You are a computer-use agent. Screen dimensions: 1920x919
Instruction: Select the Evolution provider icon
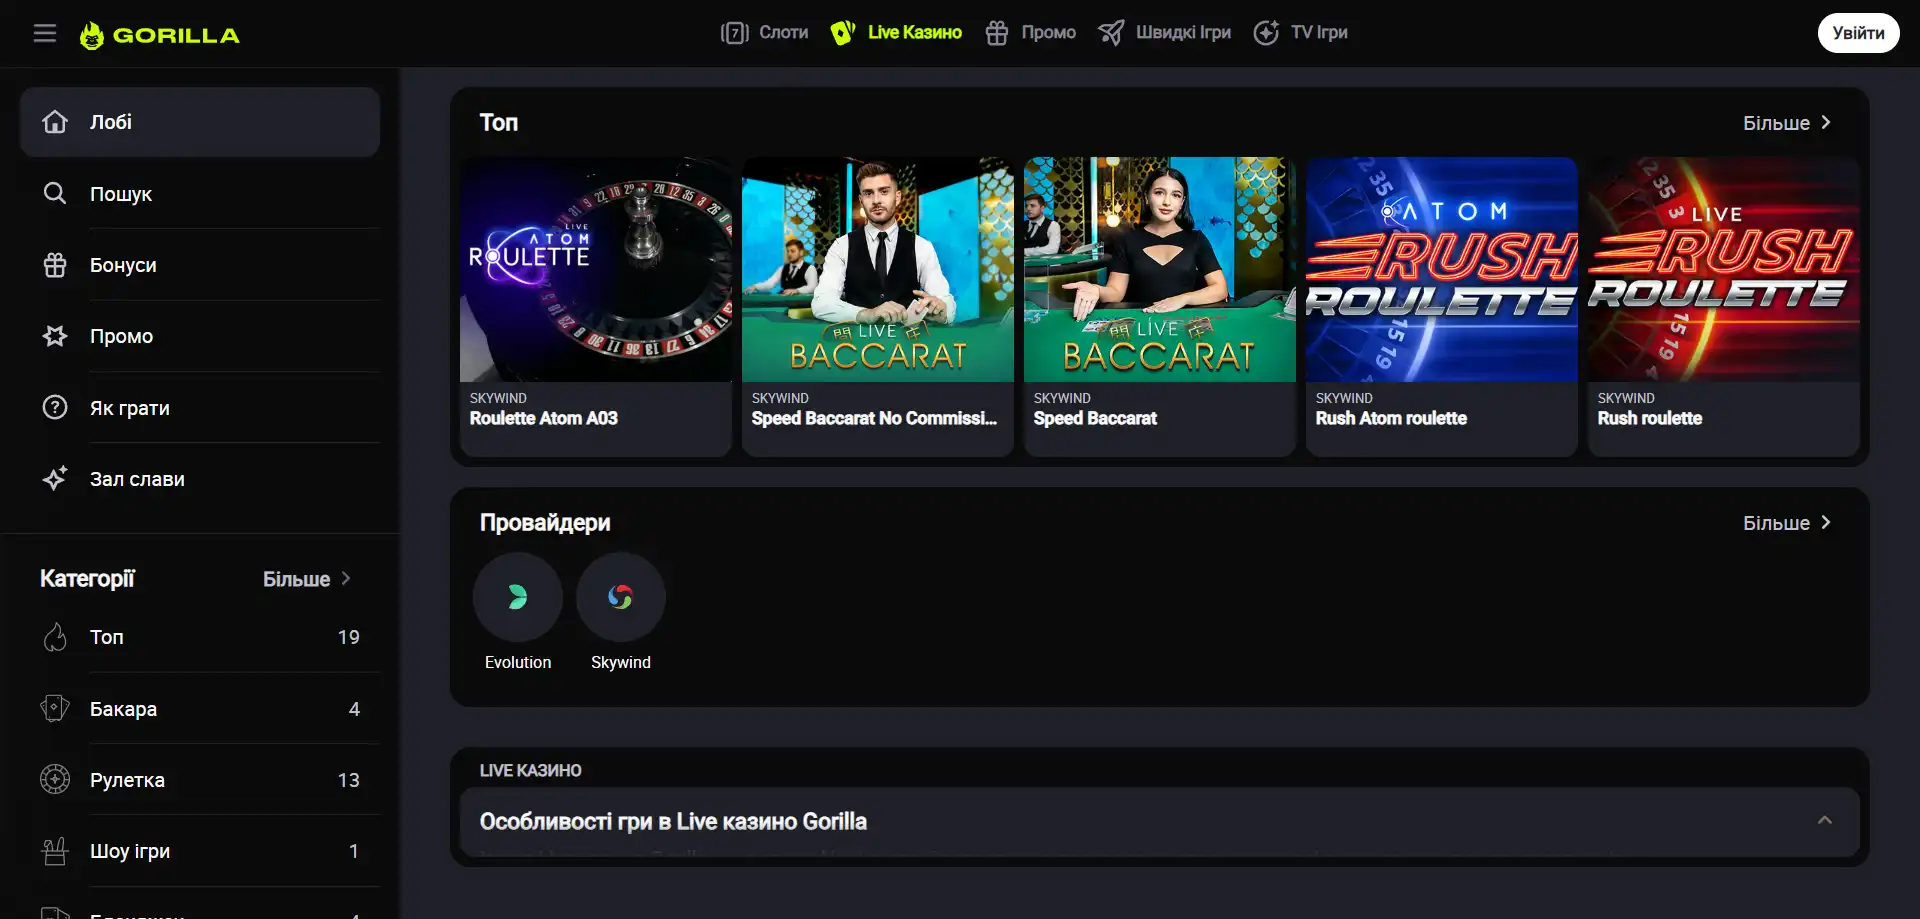pyautogui.click(x=517, y=598)
